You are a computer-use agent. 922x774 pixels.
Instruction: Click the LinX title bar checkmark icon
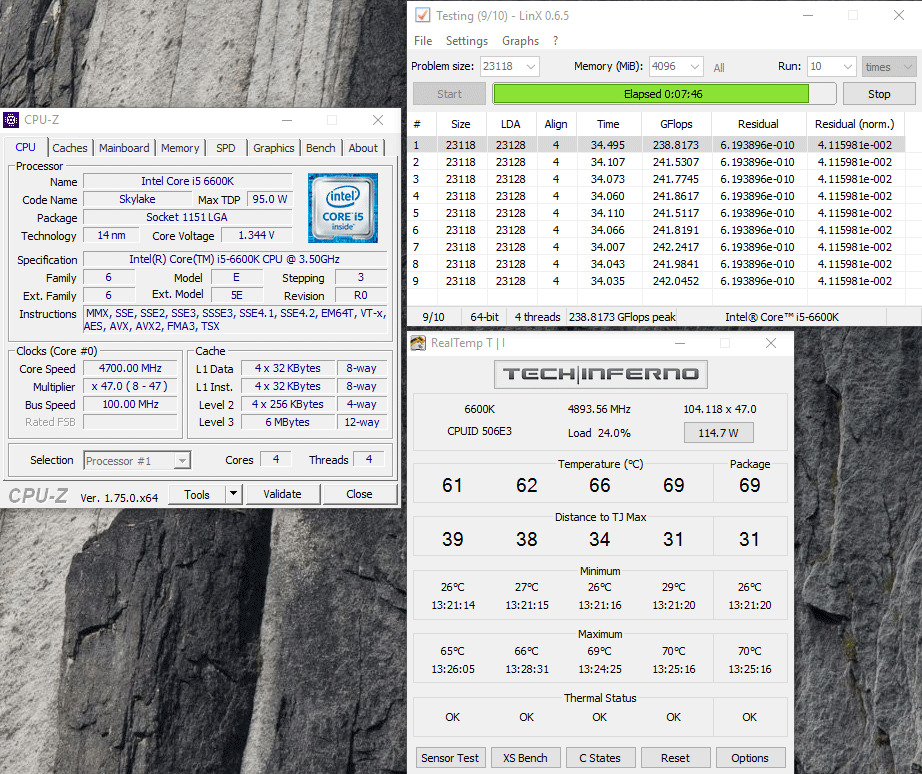click(422, 15)
